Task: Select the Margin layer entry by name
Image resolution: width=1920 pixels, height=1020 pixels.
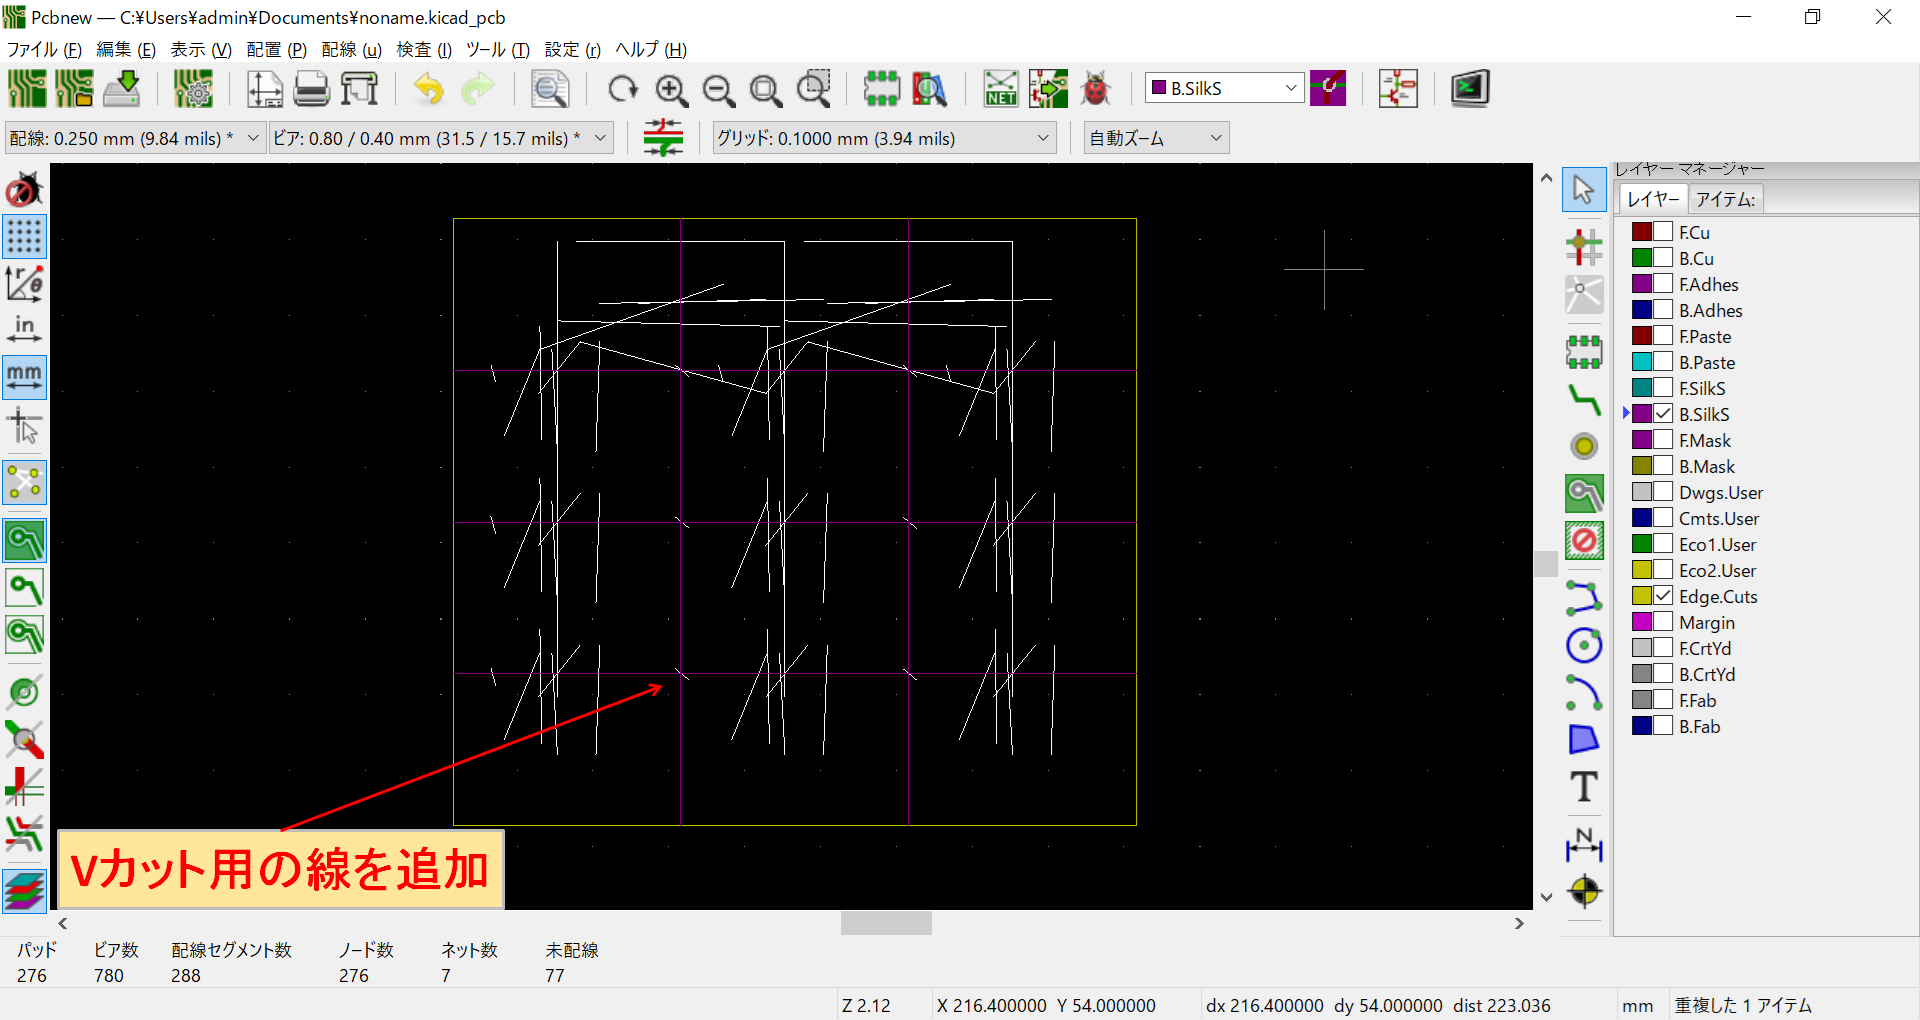Action: coord(1706,621)
